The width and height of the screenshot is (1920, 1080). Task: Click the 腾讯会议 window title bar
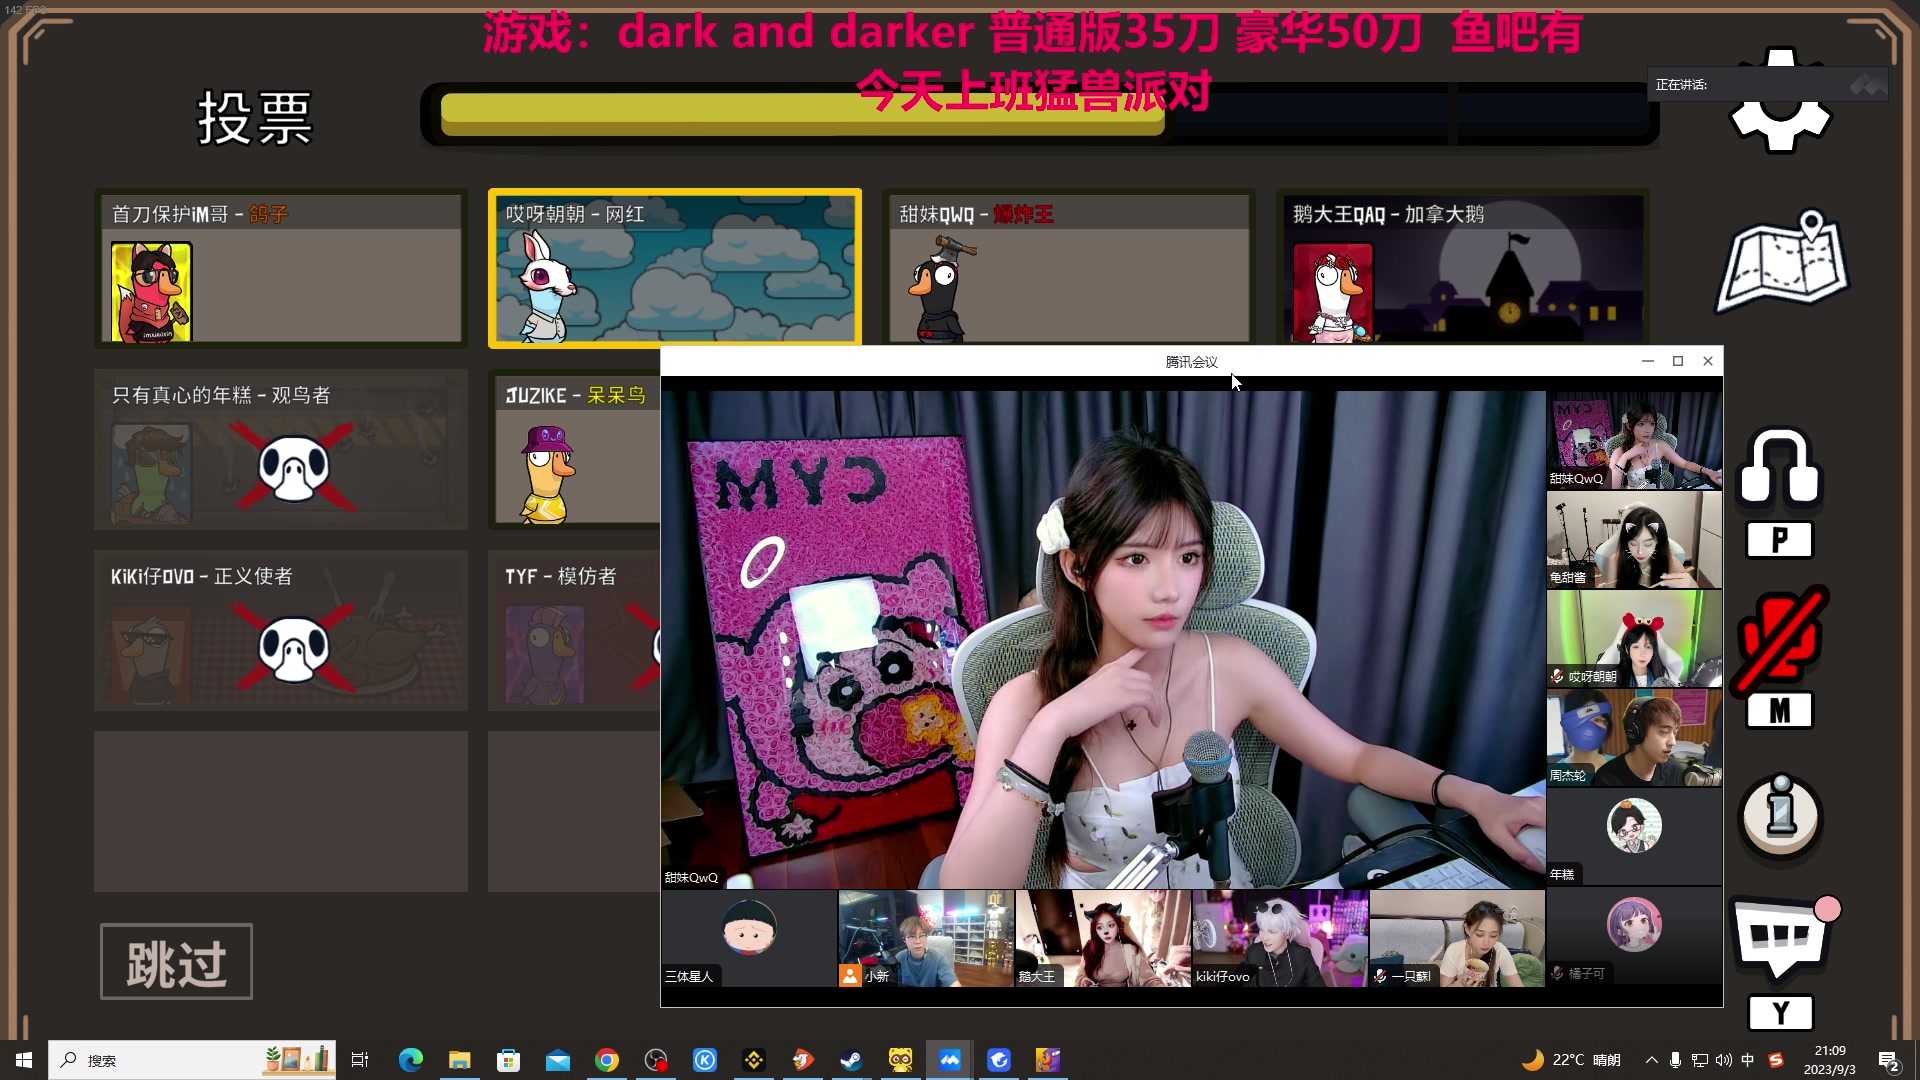pyautogui.click(x=1191, y=361)
